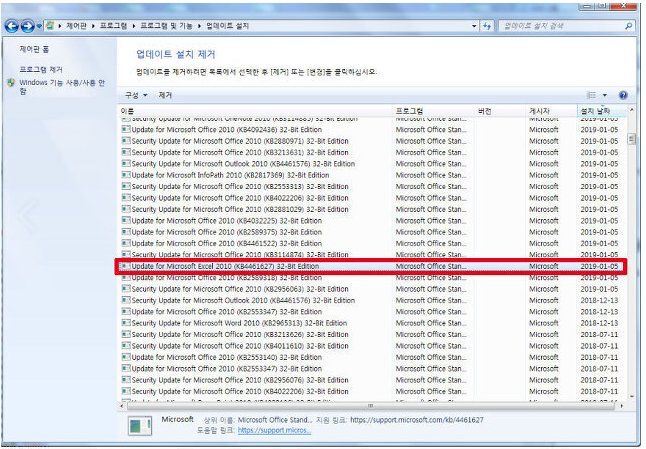This screenshot has width=646, height=449.
Task: Click the Control Panel icon in the address bar
Action: (50, 26)
